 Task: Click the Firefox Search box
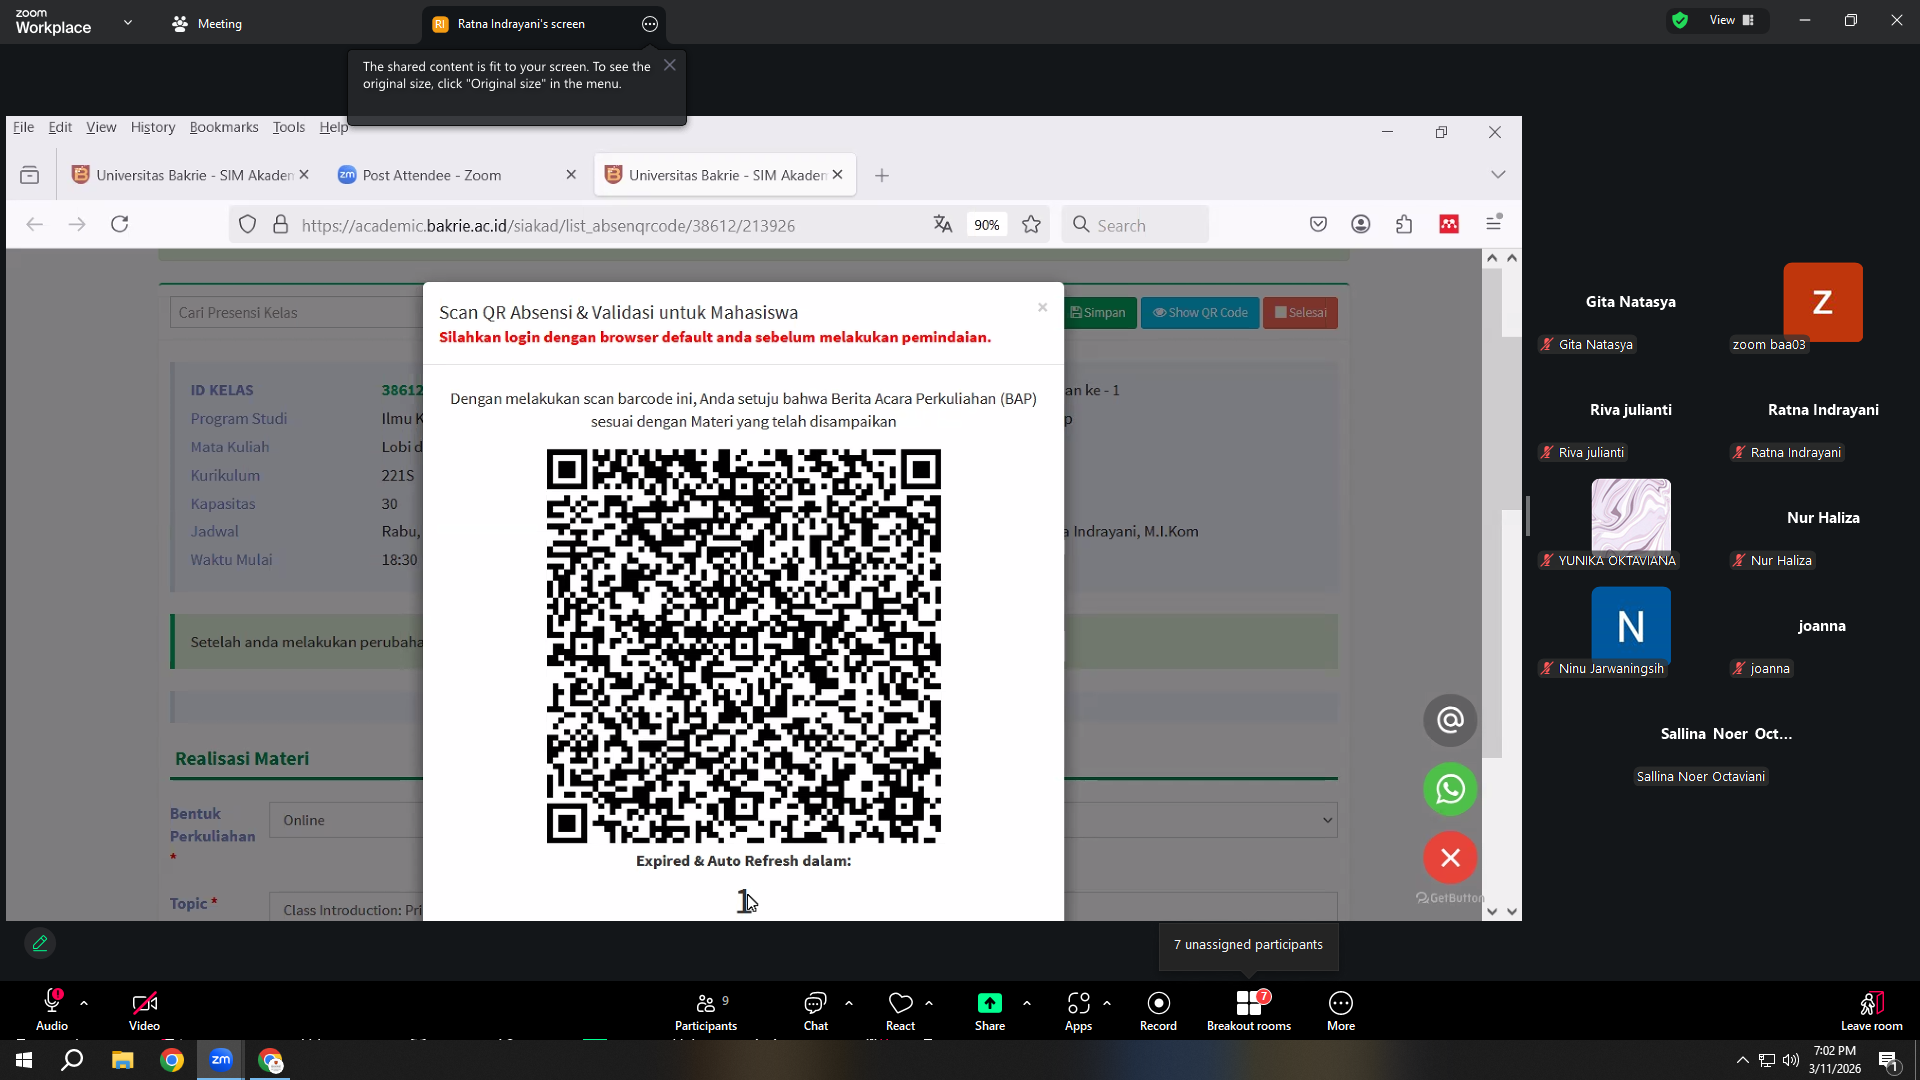pyautogui.click(x=1136, y=225)
